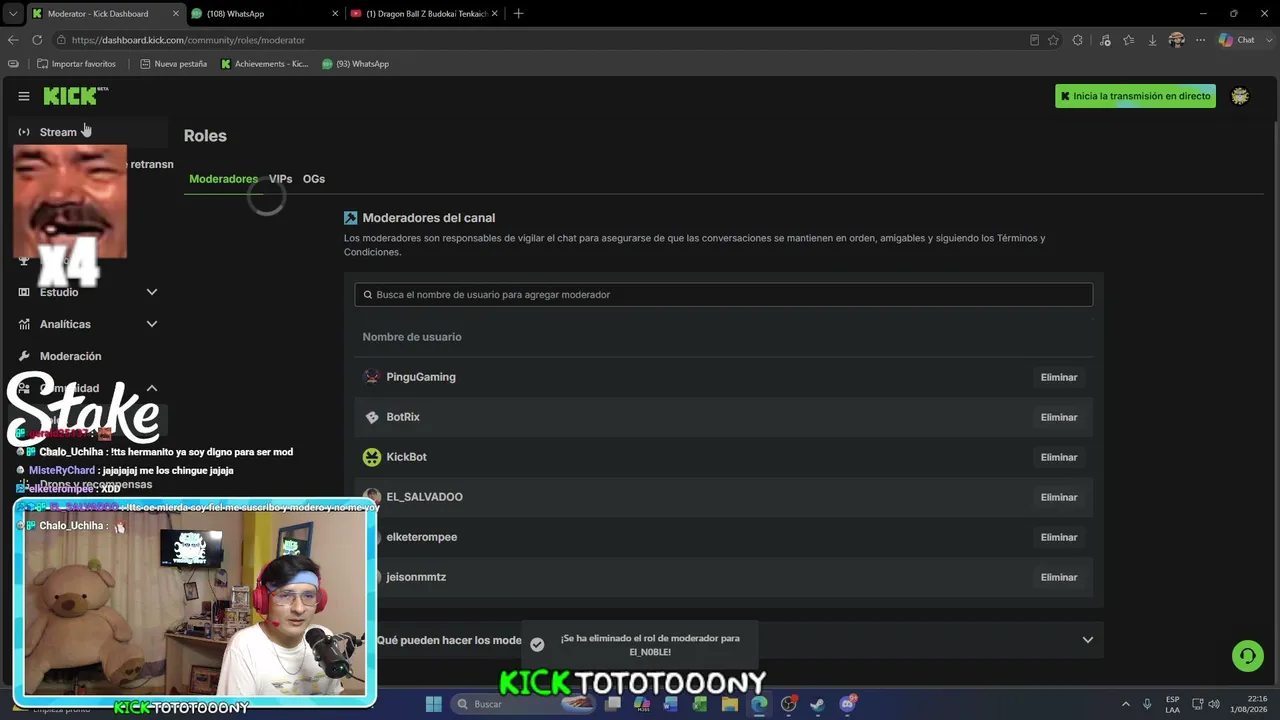Remove PinguGaming as moderator

pyautogui.click(x=1059, y=377)
